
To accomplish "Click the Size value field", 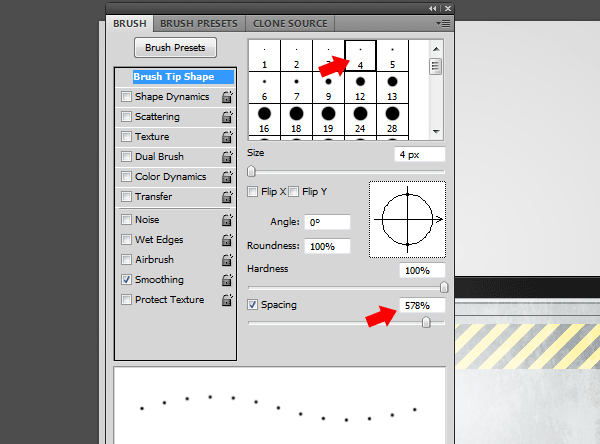I will tap(420, 155).
